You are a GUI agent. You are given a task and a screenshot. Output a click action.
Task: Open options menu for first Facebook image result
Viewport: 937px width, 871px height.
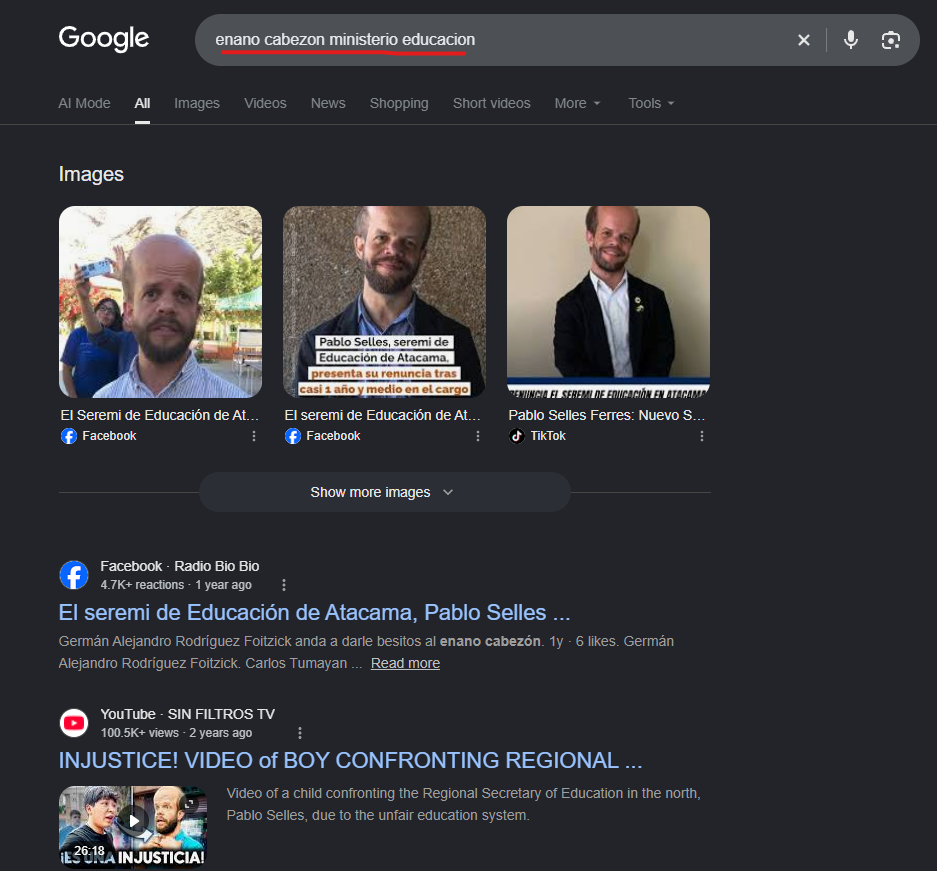tap(254, 436)
